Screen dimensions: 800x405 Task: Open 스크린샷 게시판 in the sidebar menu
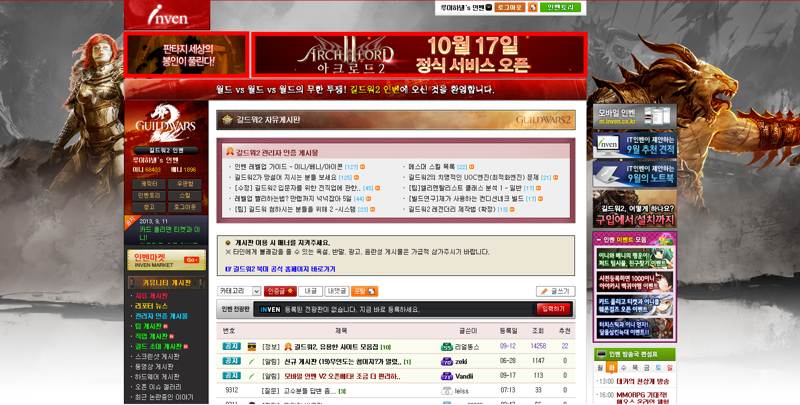(x=157, y=357)
